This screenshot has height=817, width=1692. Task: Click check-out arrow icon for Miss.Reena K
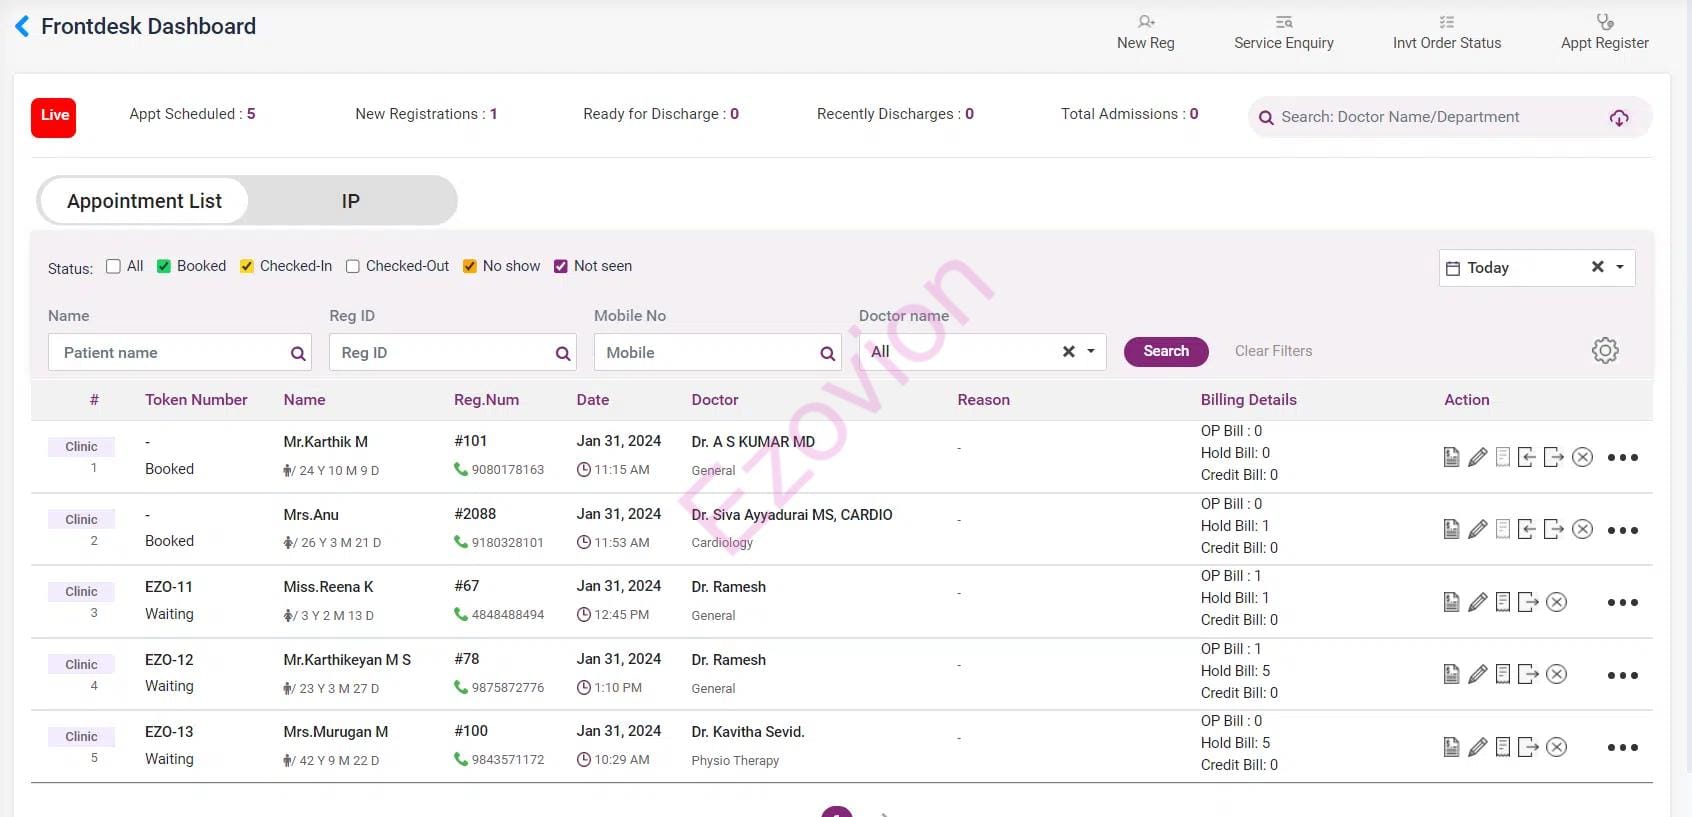coord(1528,602)
